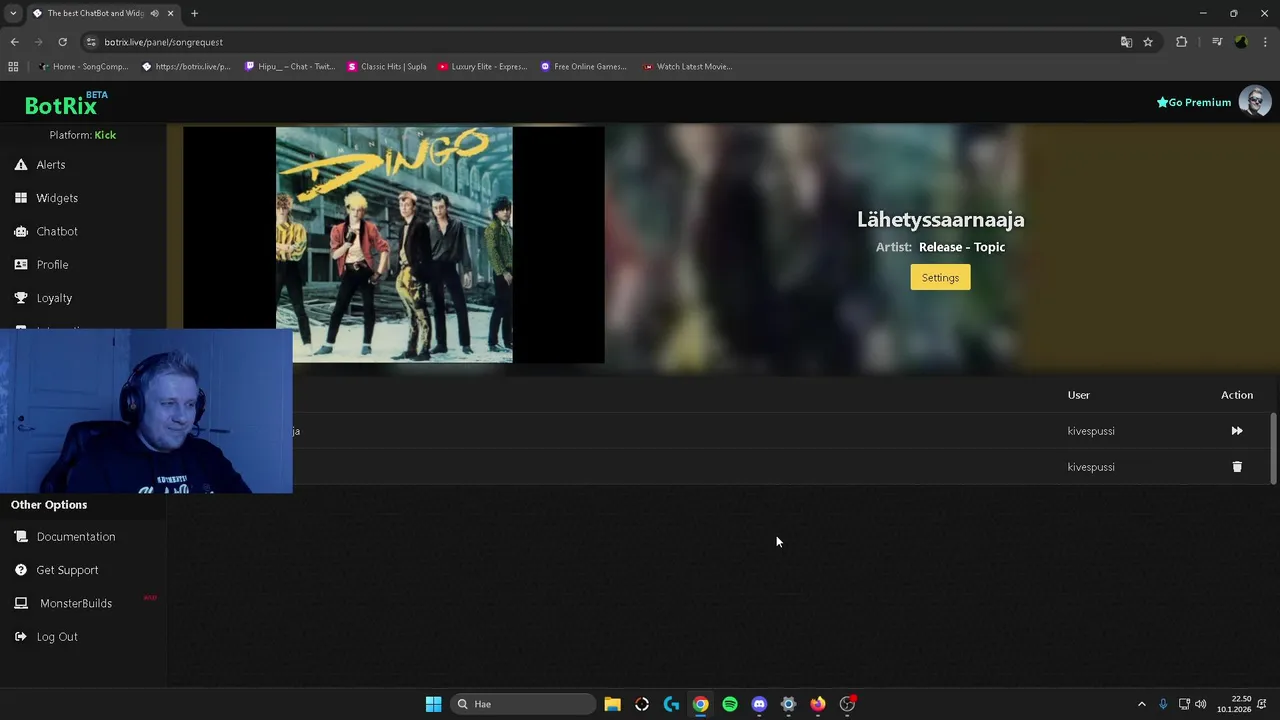View site information icon
The width and height of the screenshot is (1280, 720).
tap(91, 42)
